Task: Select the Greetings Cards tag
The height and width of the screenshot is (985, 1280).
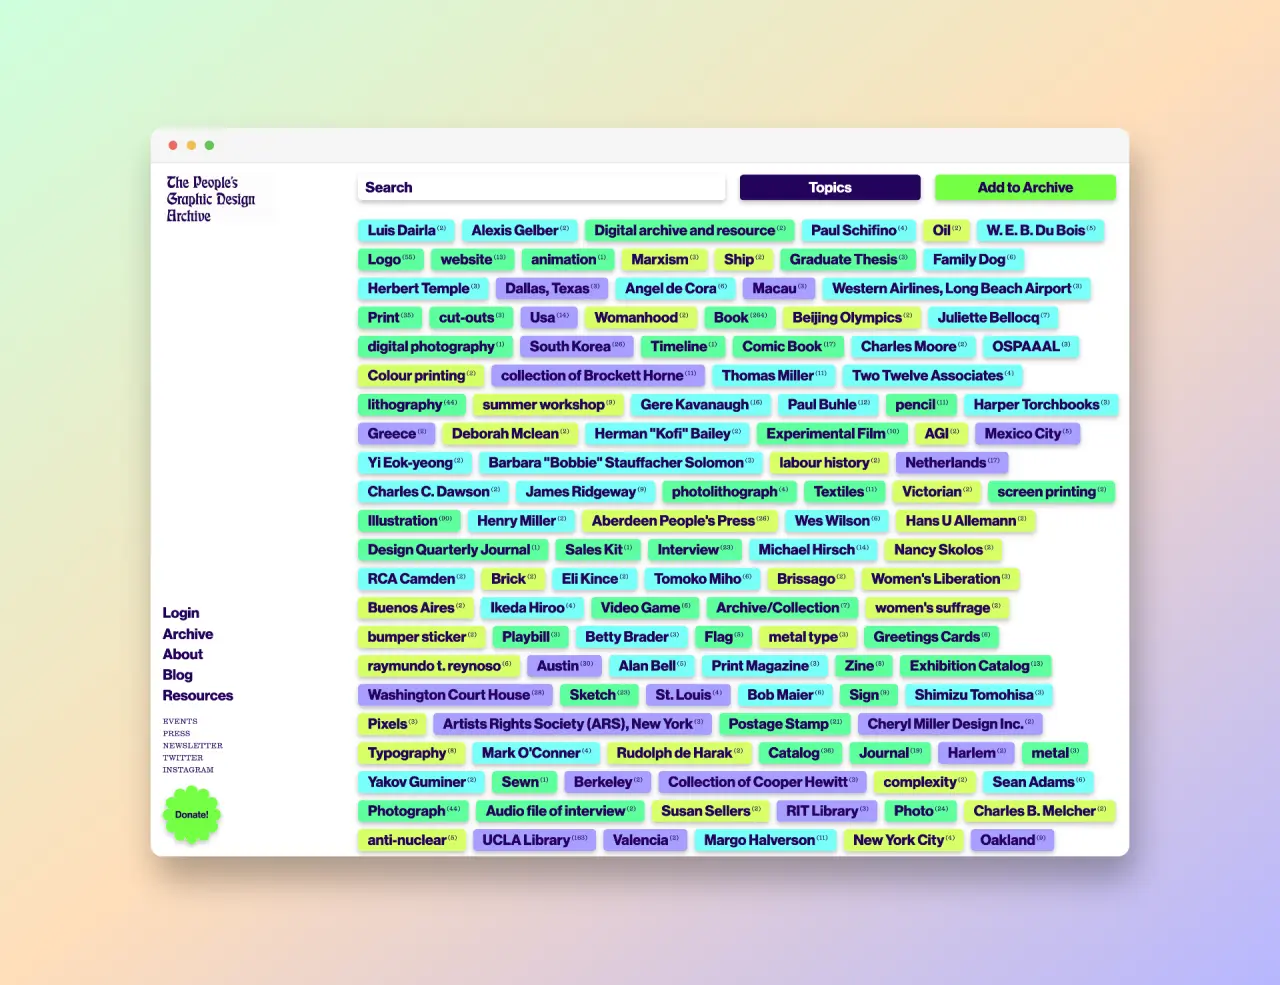Action: coord(931,636)
